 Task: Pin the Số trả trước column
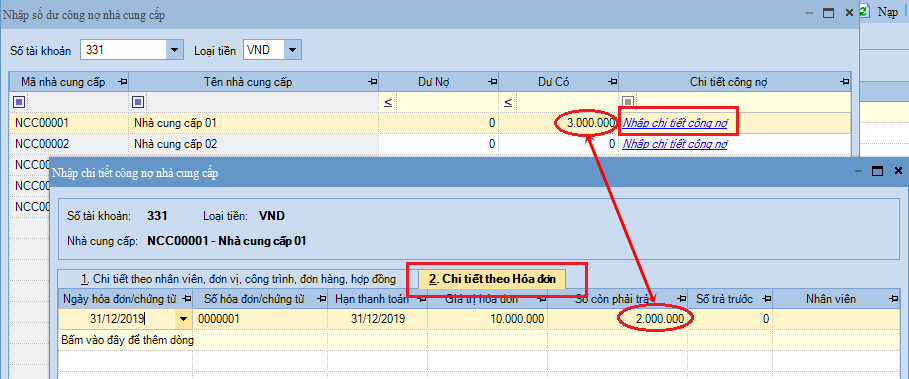(x=766, y=299)
